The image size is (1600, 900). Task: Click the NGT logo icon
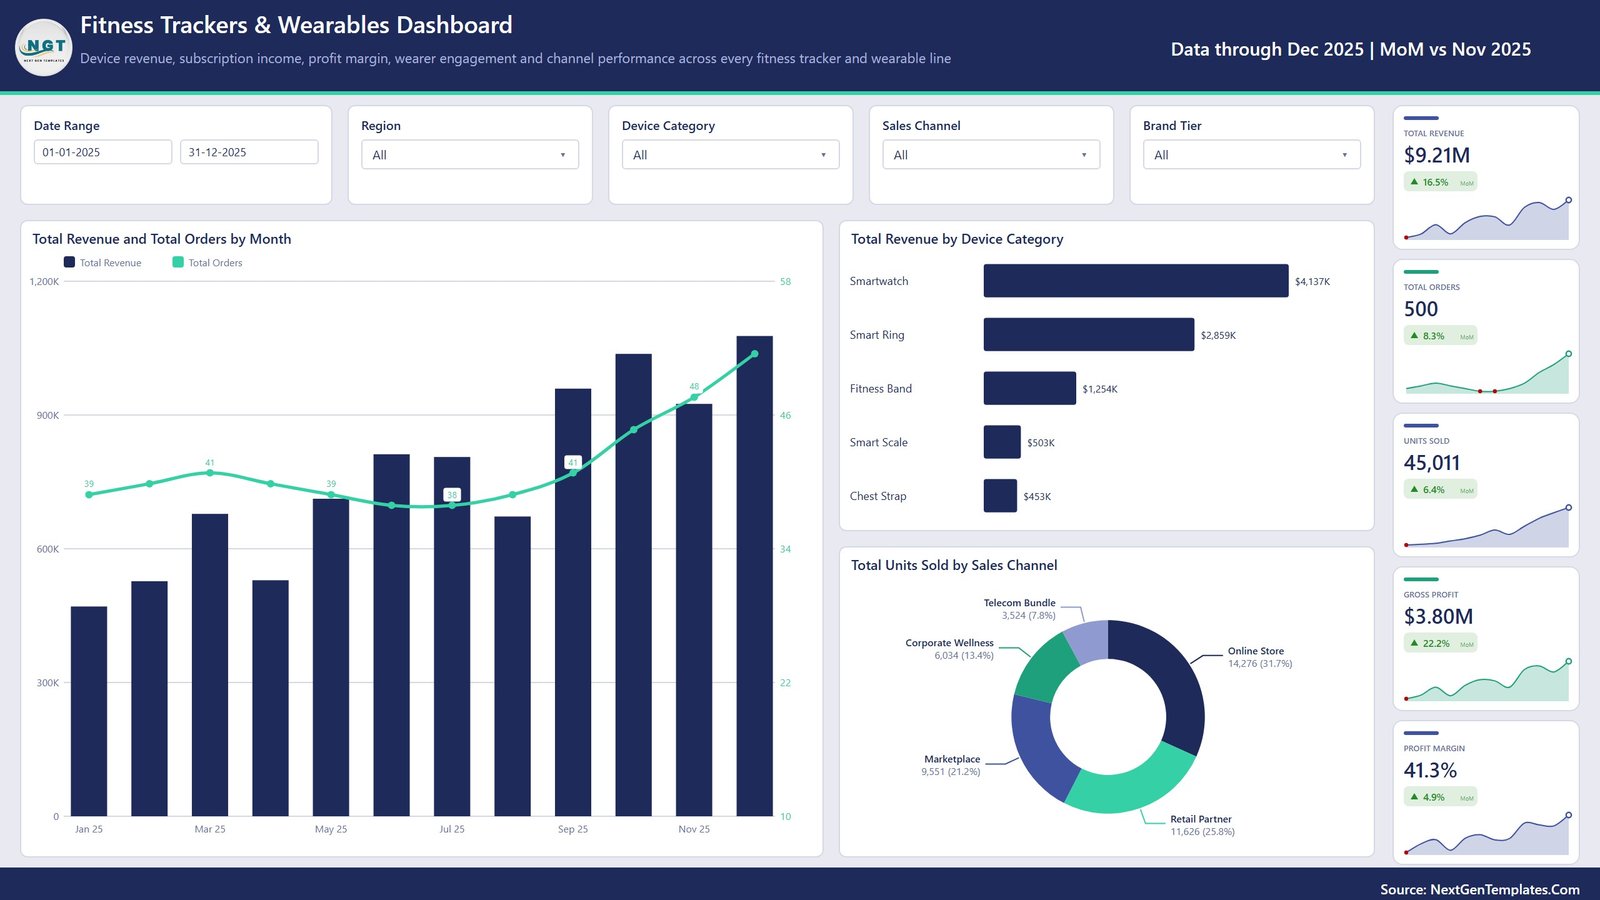pos(44,47)
